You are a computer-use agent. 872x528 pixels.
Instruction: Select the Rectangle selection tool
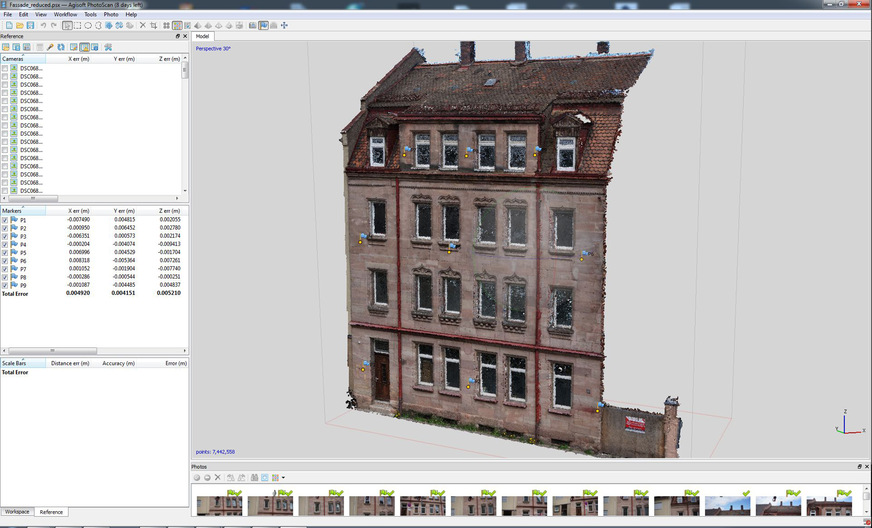pyautogui.click(x=78, y=25)
